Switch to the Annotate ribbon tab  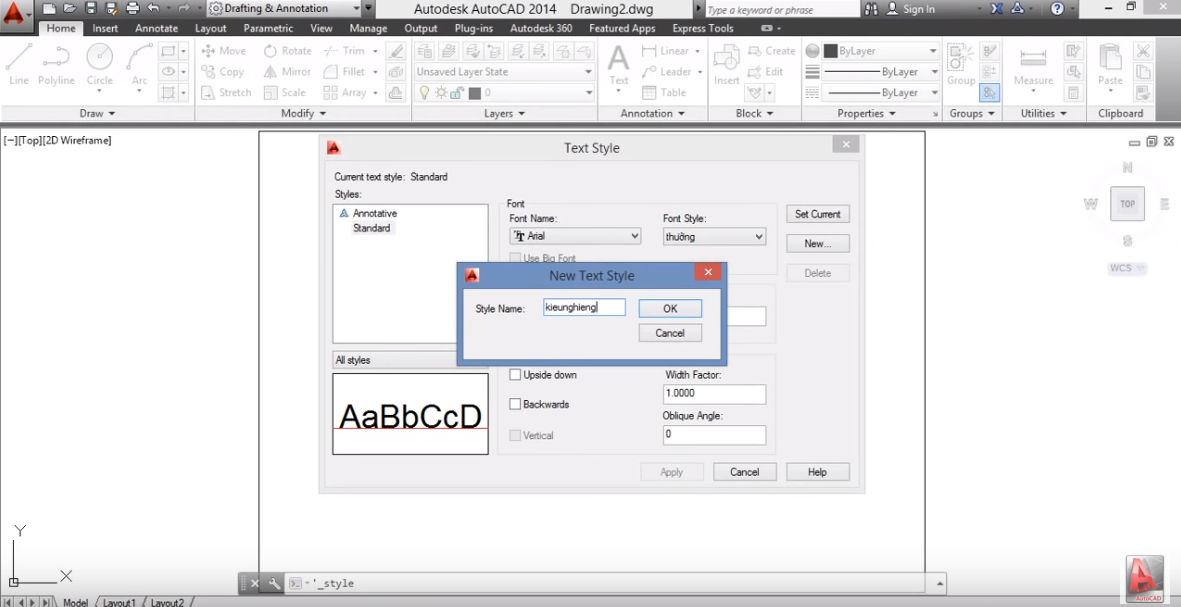click(x=156, y=28)
